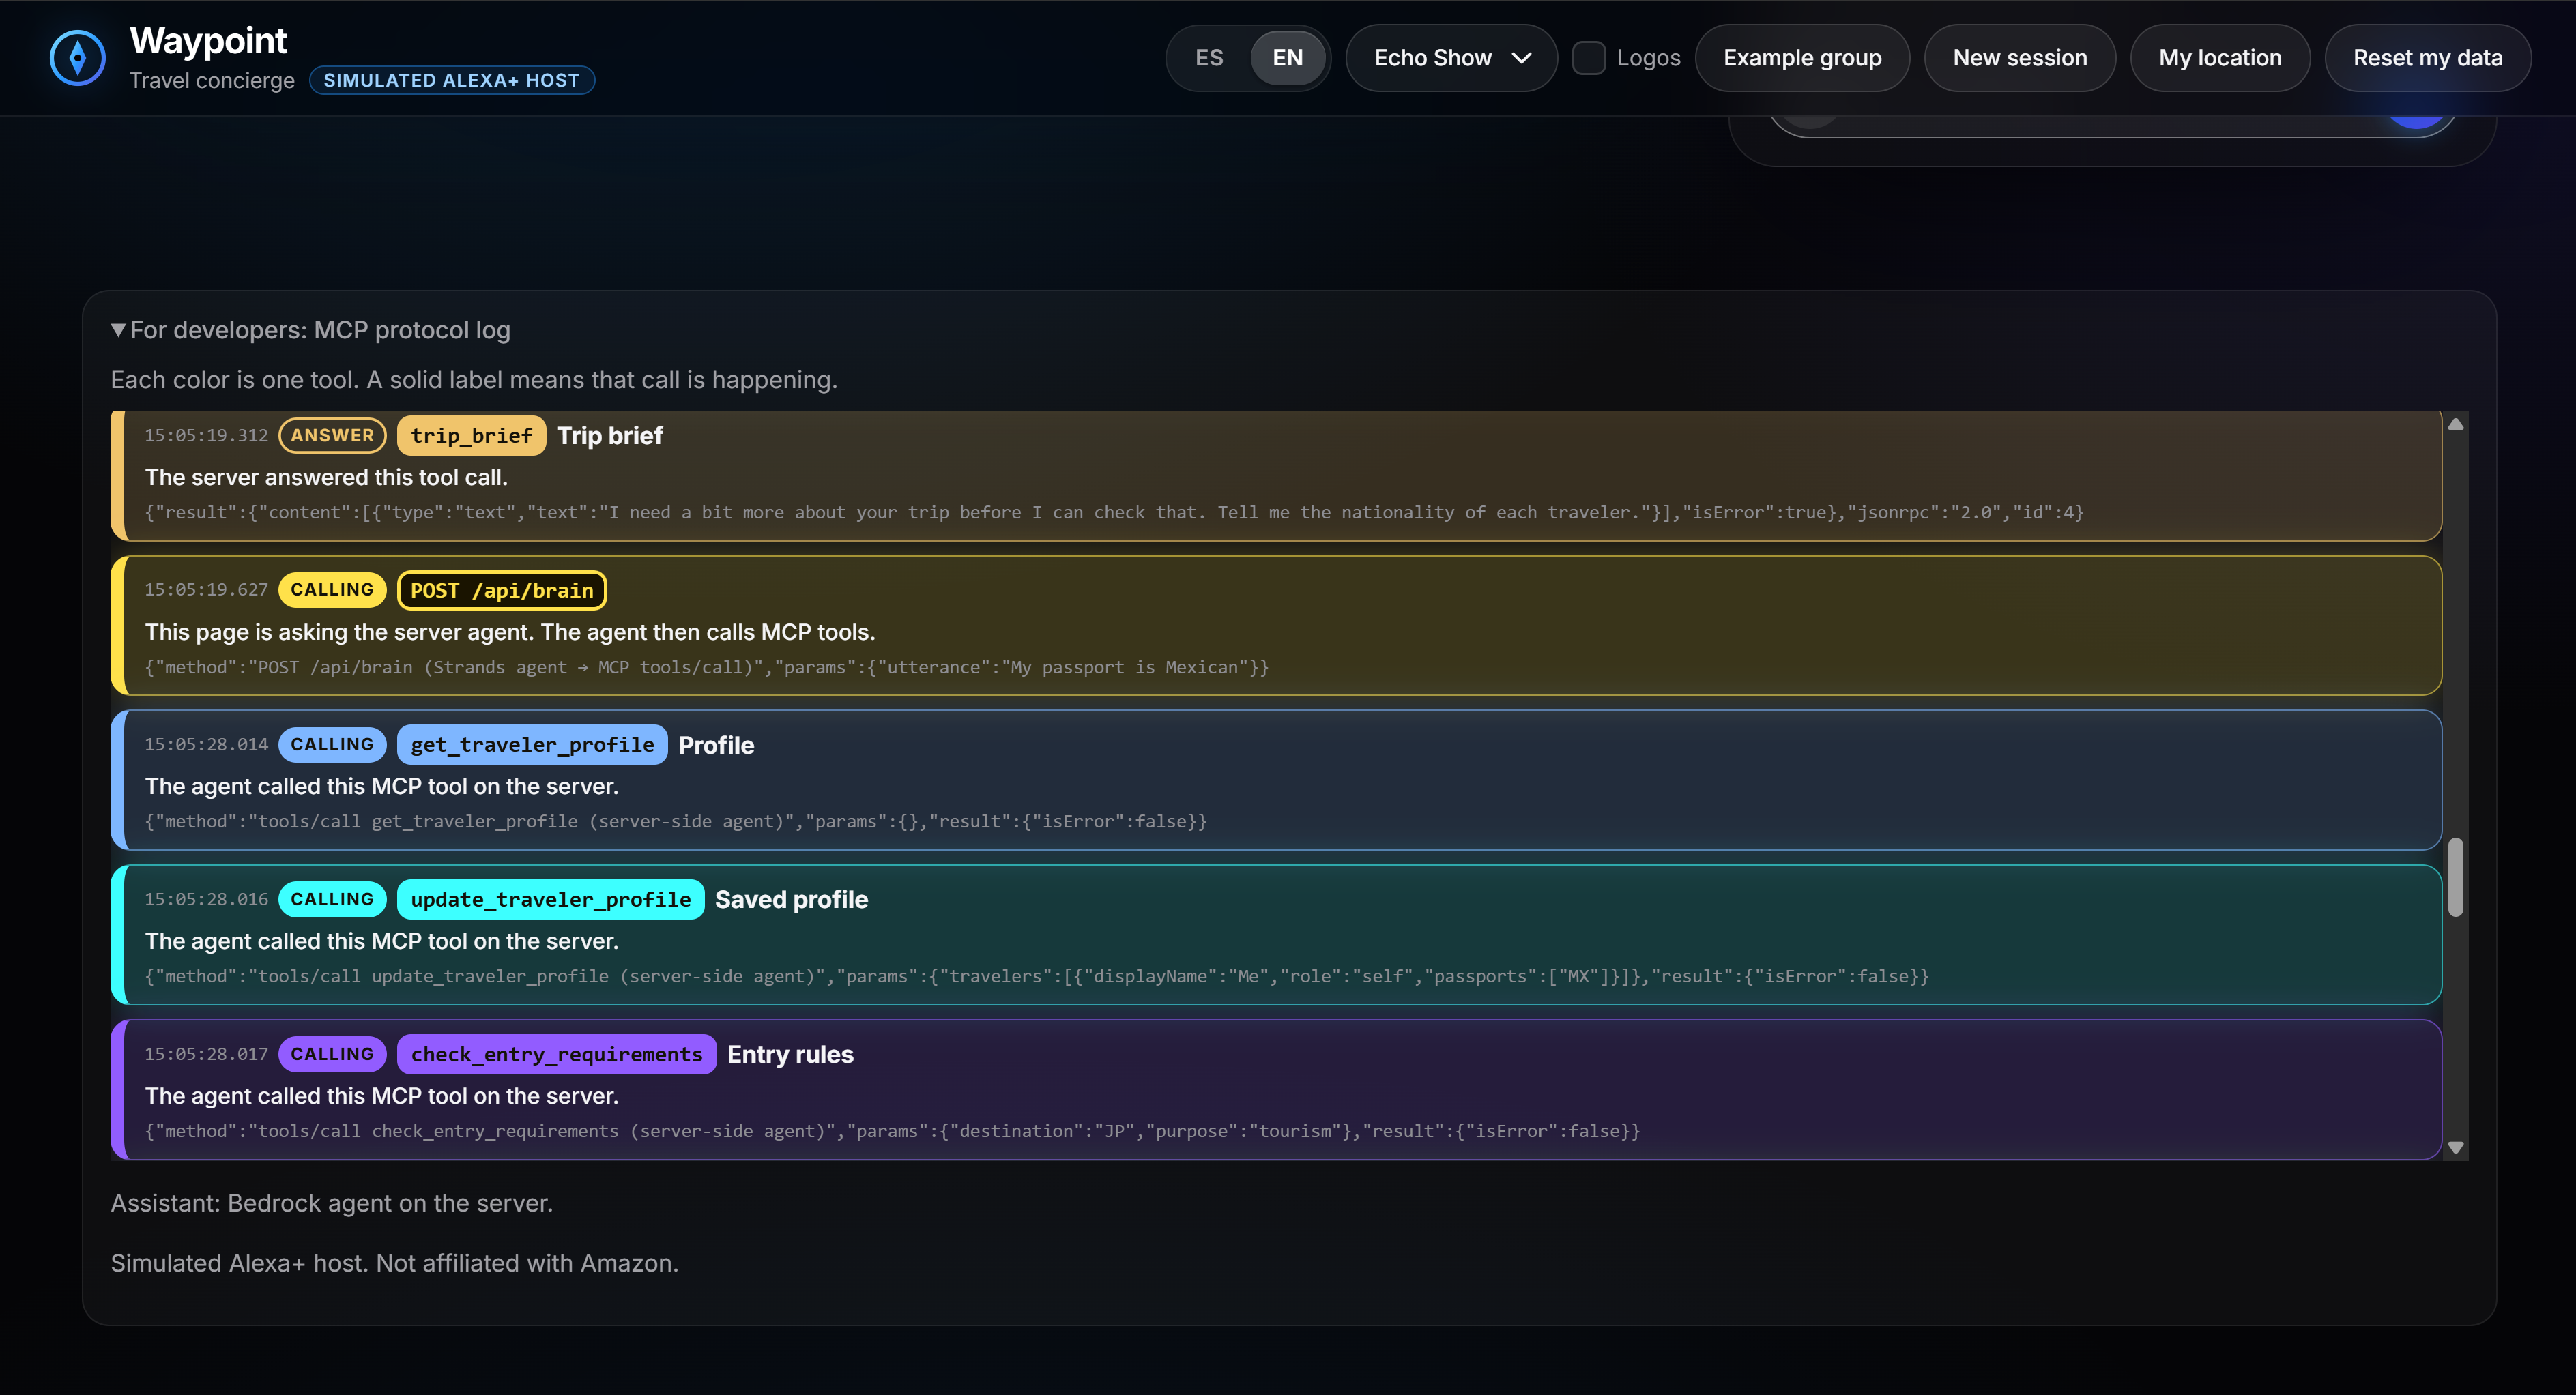This screenshot has width=2576, height=1395.
Task: Click the scroll down arrow of the log
Action: [x=2455, y=1147]
